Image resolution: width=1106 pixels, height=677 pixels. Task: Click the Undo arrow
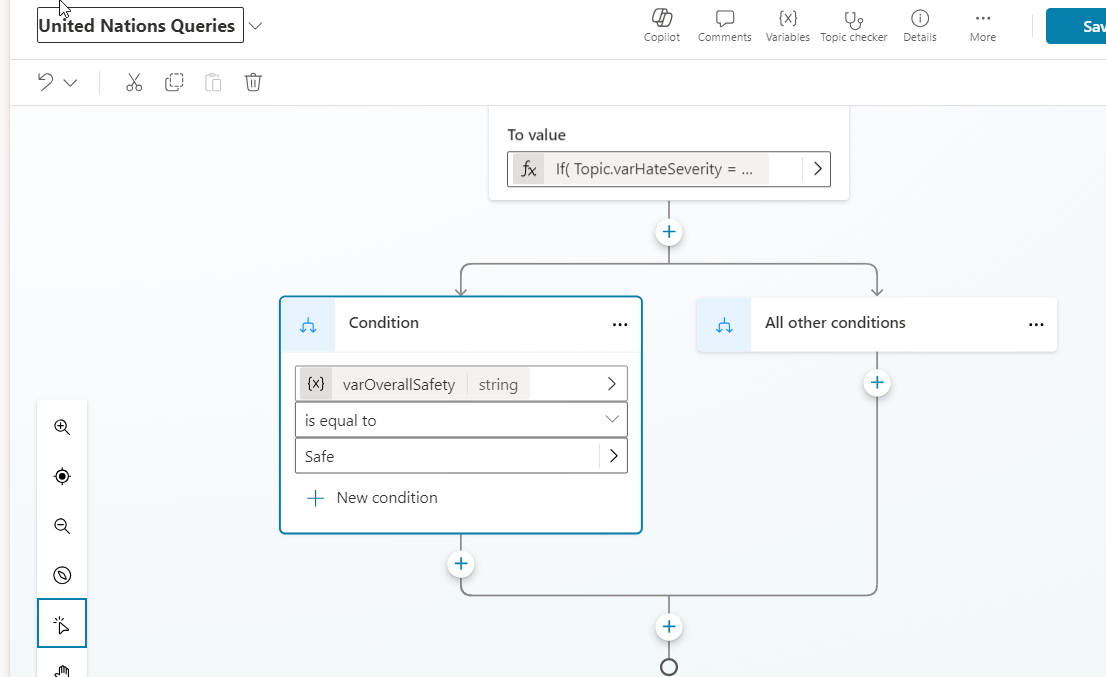[46, 83]
